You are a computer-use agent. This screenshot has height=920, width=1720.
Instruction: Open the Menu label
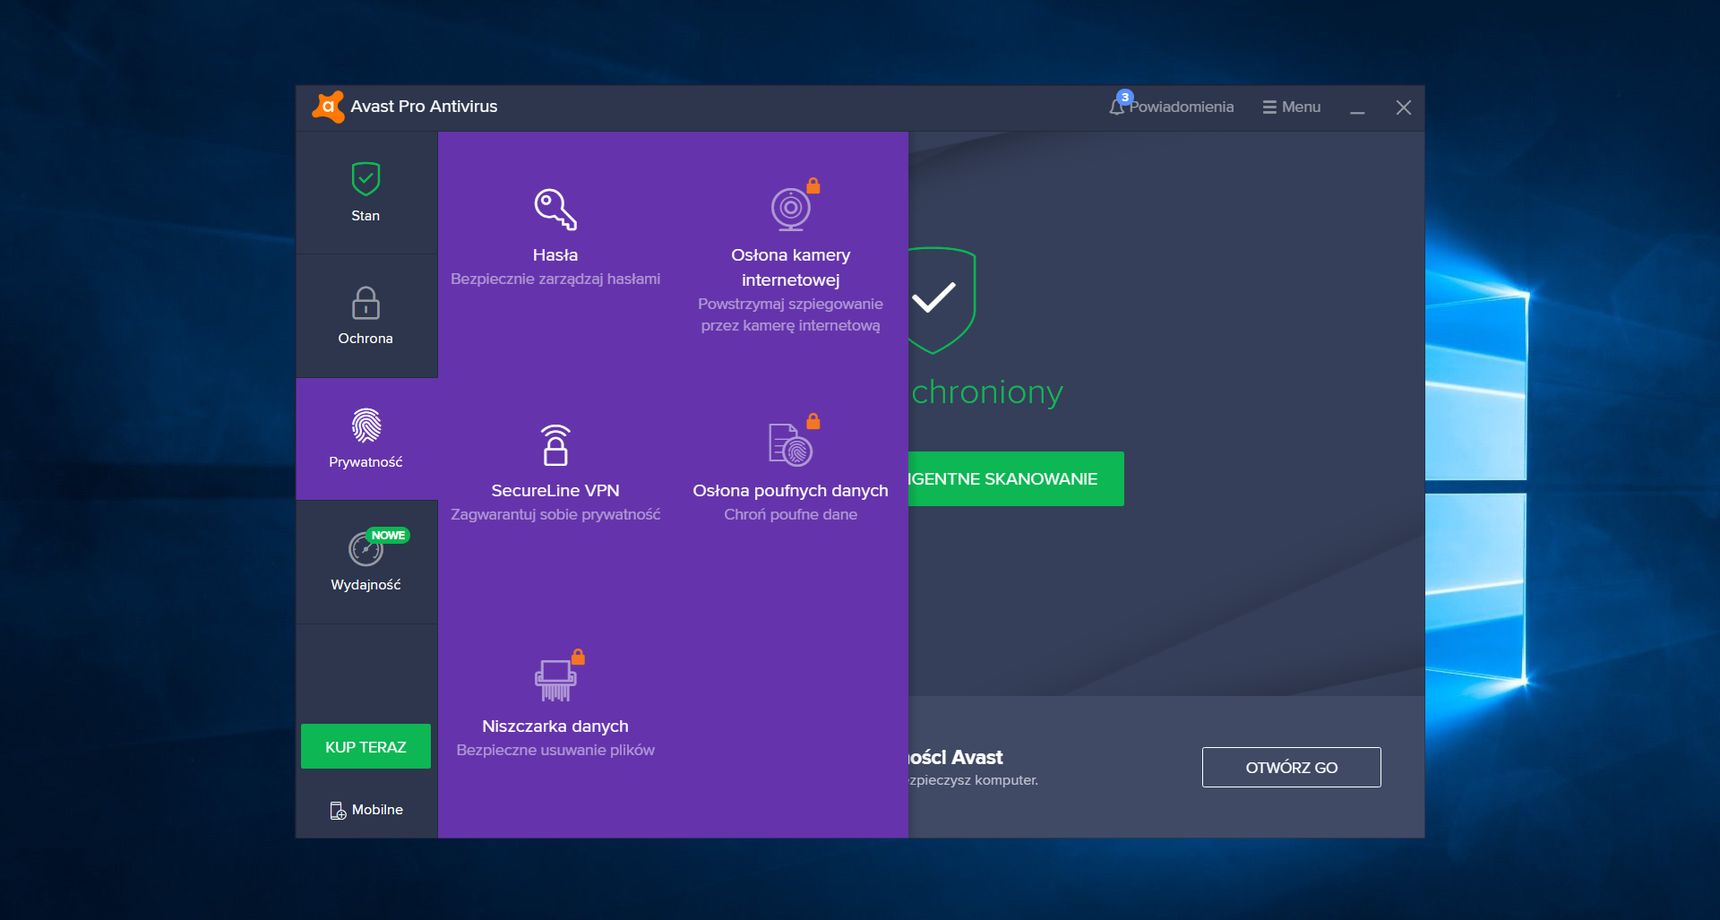pyautogui.click(x=1301, y=107)
